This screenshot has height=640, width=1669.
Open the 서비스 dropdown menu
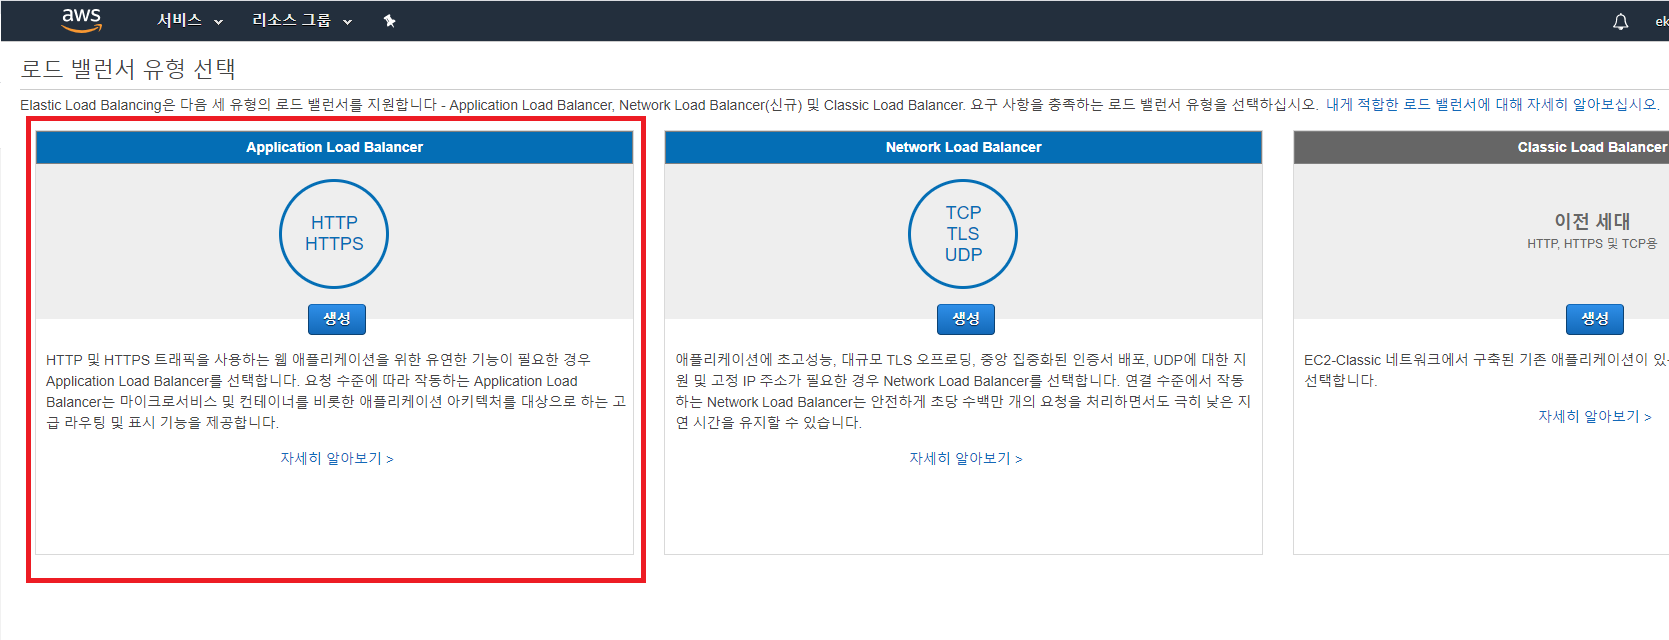click(190, 20)
